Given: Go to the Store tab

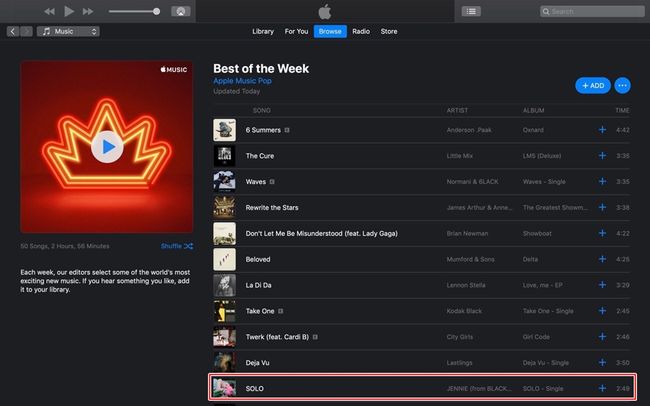Looking at the screenshot, I should (389, 31).
